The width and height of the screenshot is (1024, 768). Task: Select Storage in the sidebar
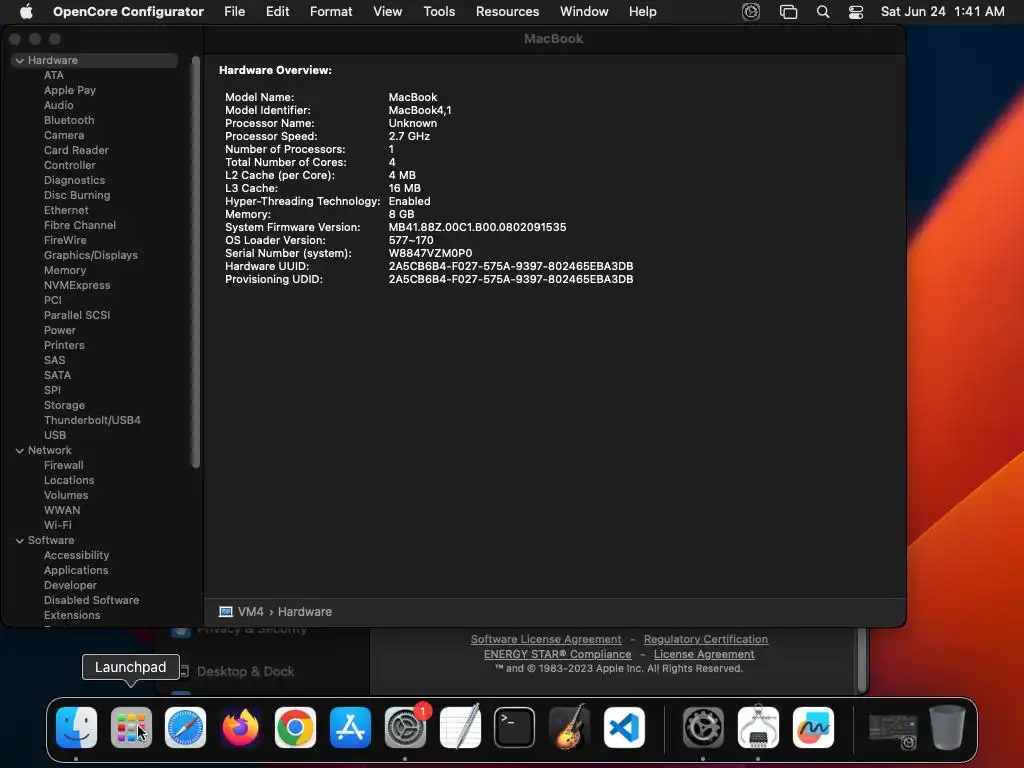click(x=64, y=406)
